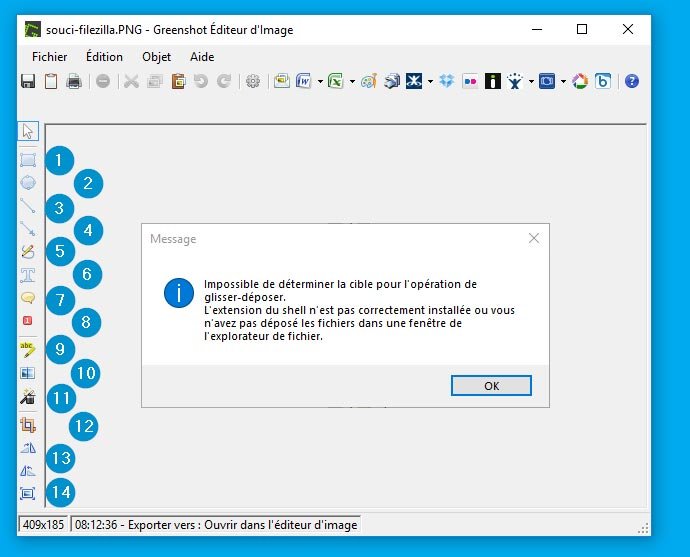690x557 pixels.
Task: Expand the Jira dropdown arrow
Action: [x=531, y=81]
